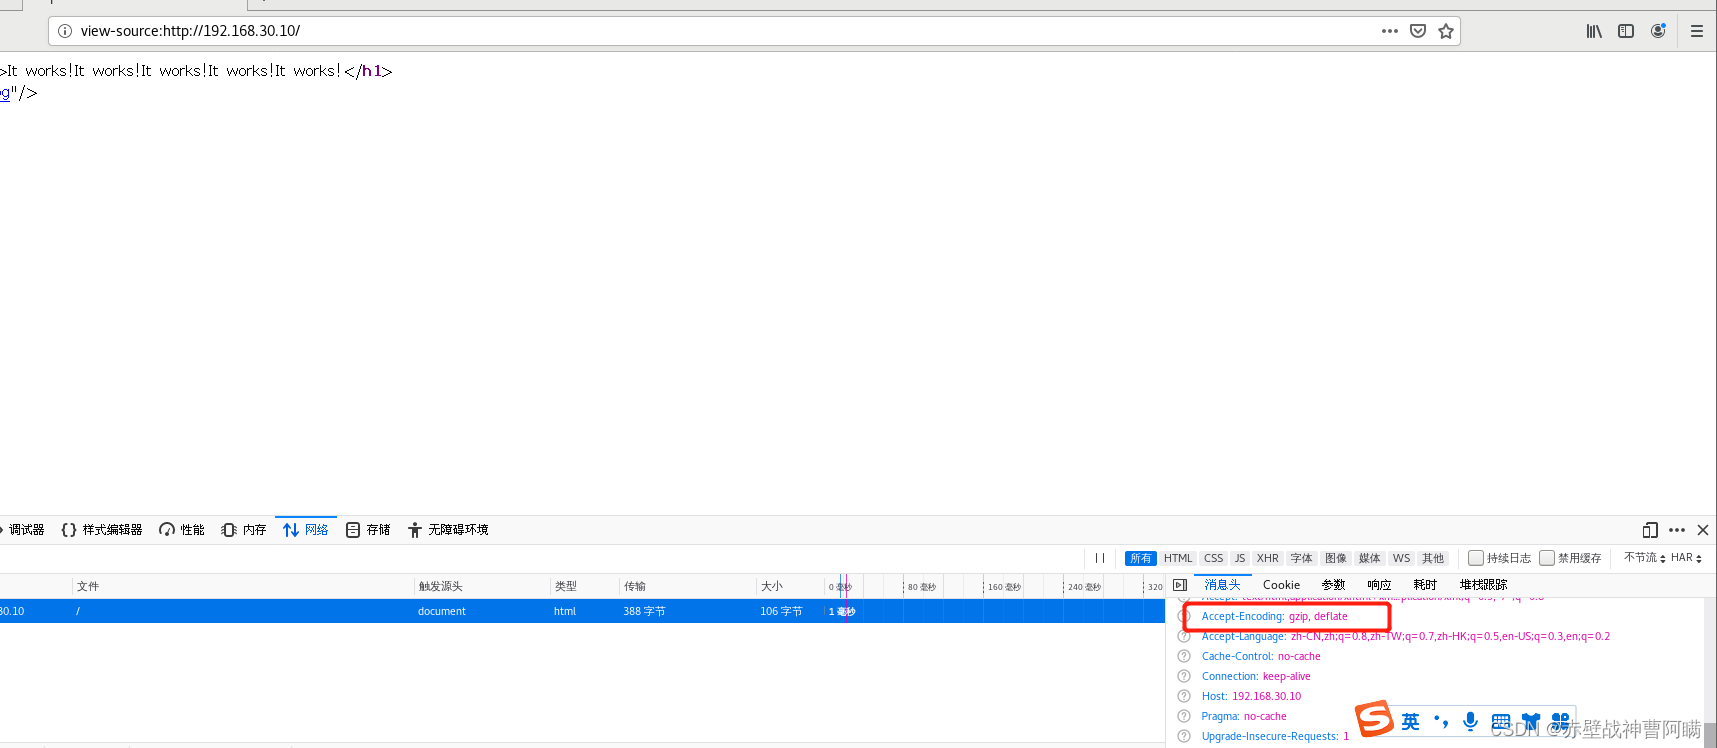Viewport: 1717px width, 748px height.
Task: Sort by the 文件 file column header
Action: [243, 586]
